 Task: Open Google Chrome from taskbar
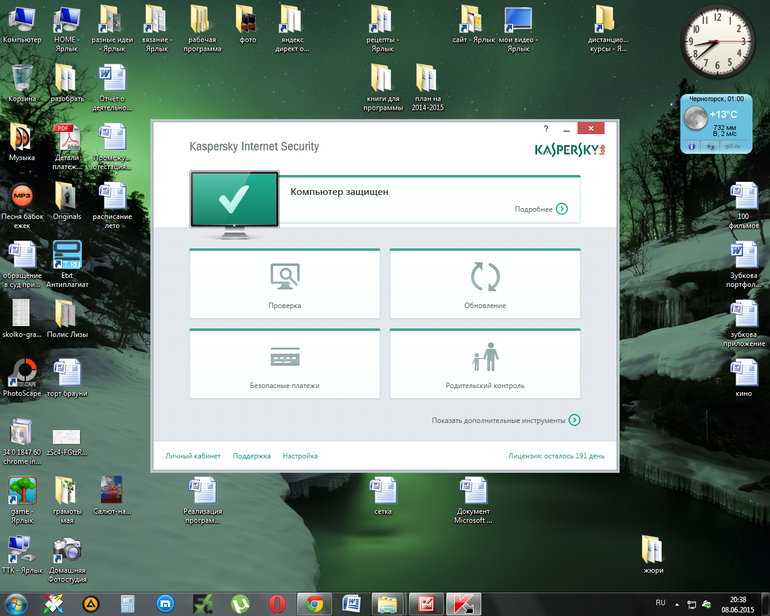(x=315, y=604)
